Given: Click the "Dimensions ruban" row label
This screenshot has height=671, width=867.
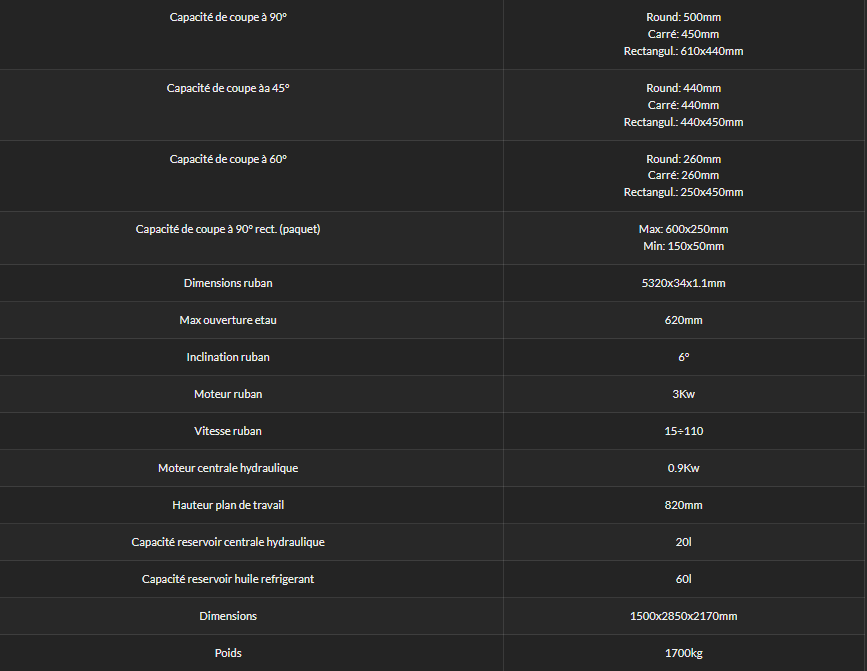Looking at the screenshot, I should point(228,283).
